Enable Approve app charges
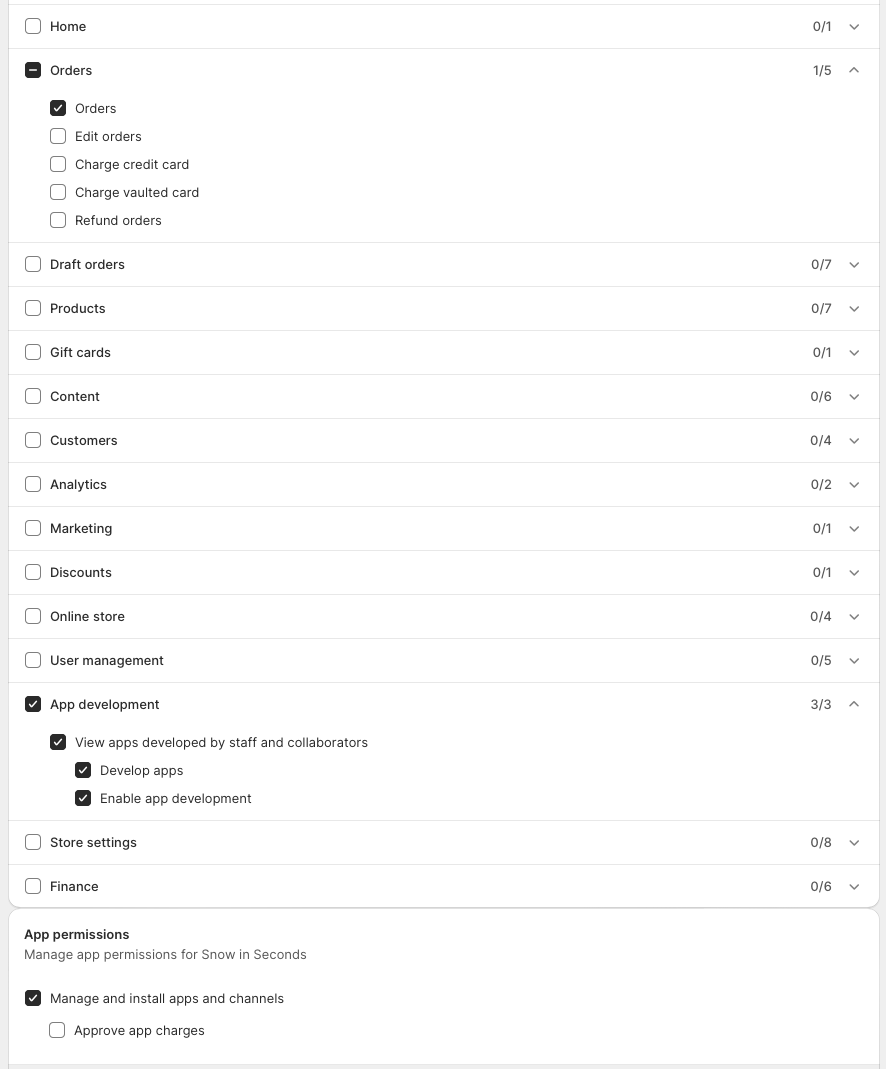886x1069 pixels. (57, 1030)
